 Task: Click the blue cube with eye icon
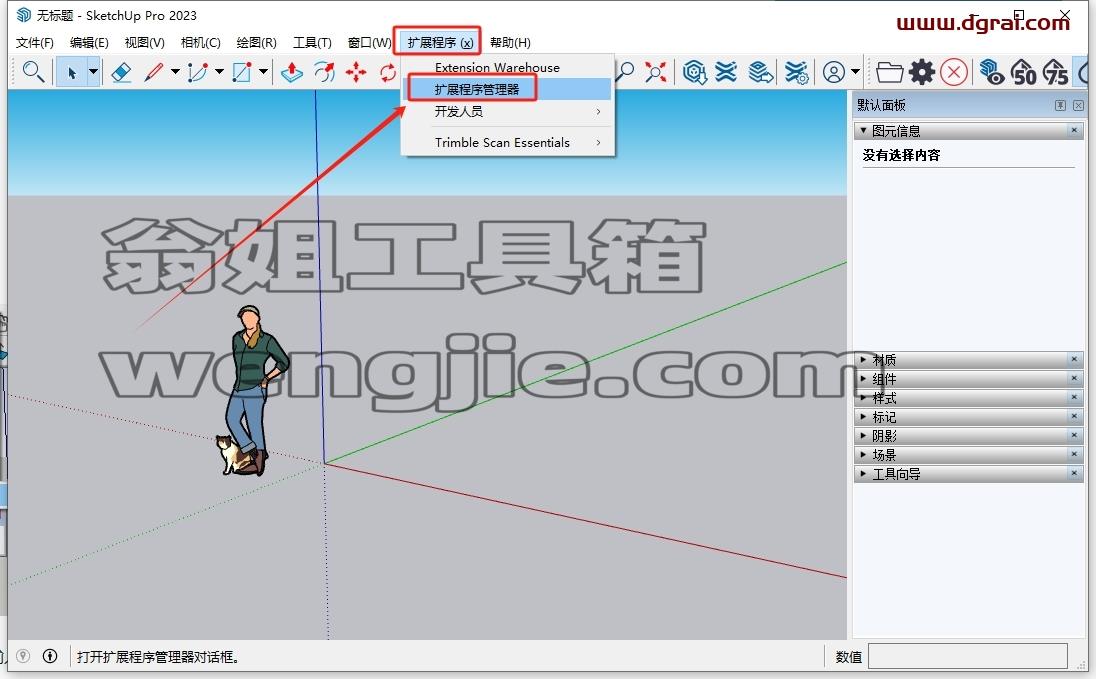pyautogui.click(x=992, y=72)
